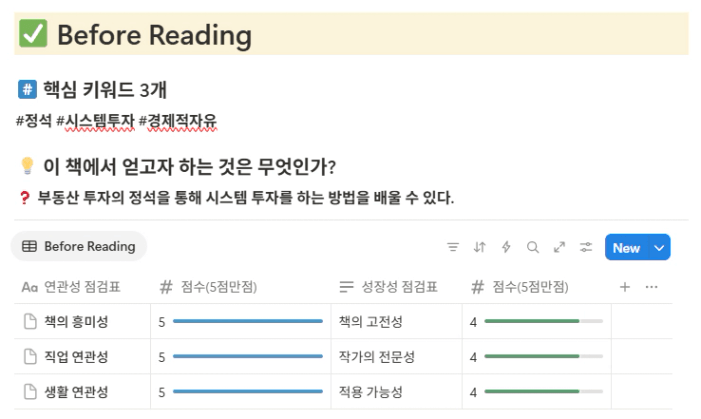The height and width of the screenshot is (419, 701).
Task: Open the sort options icon
Action: tap(479, 247)
